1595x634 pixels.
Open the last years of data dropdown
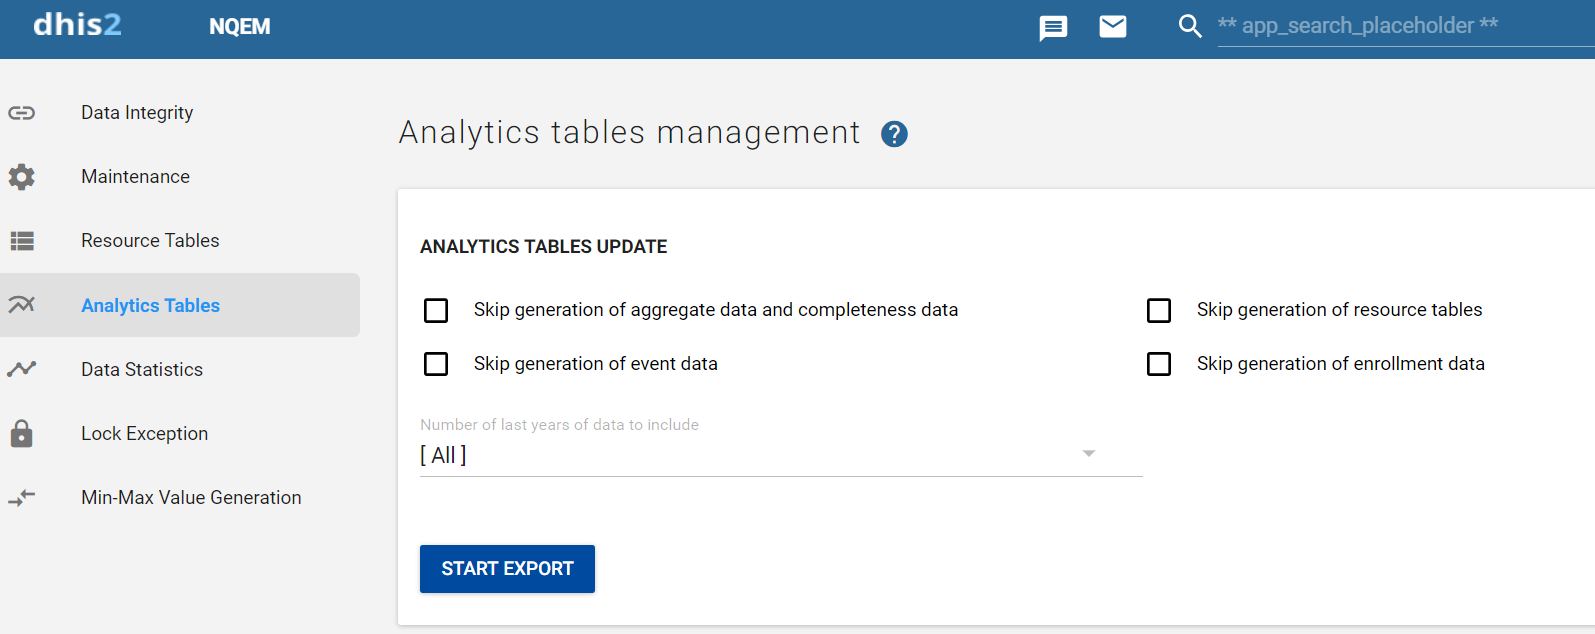click(781, 455)
